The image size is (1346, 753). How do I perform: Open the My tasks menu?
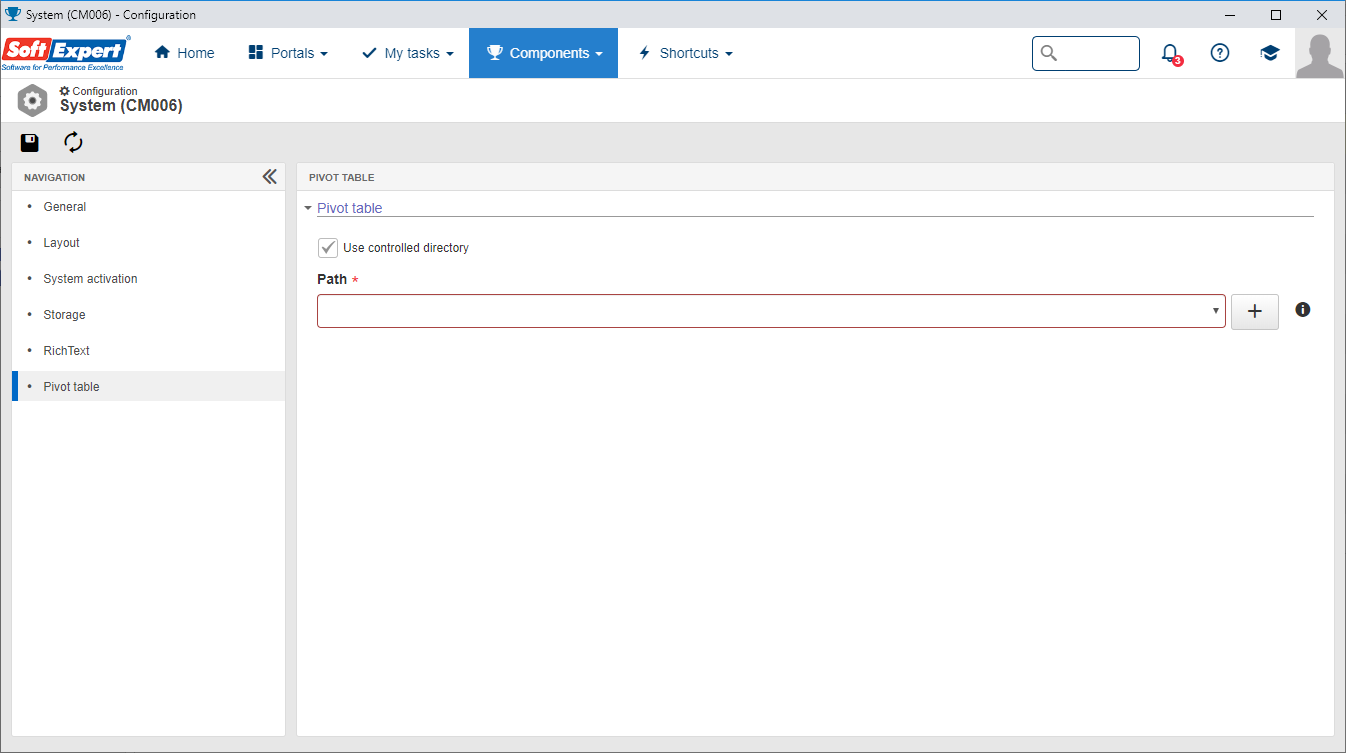407,53
